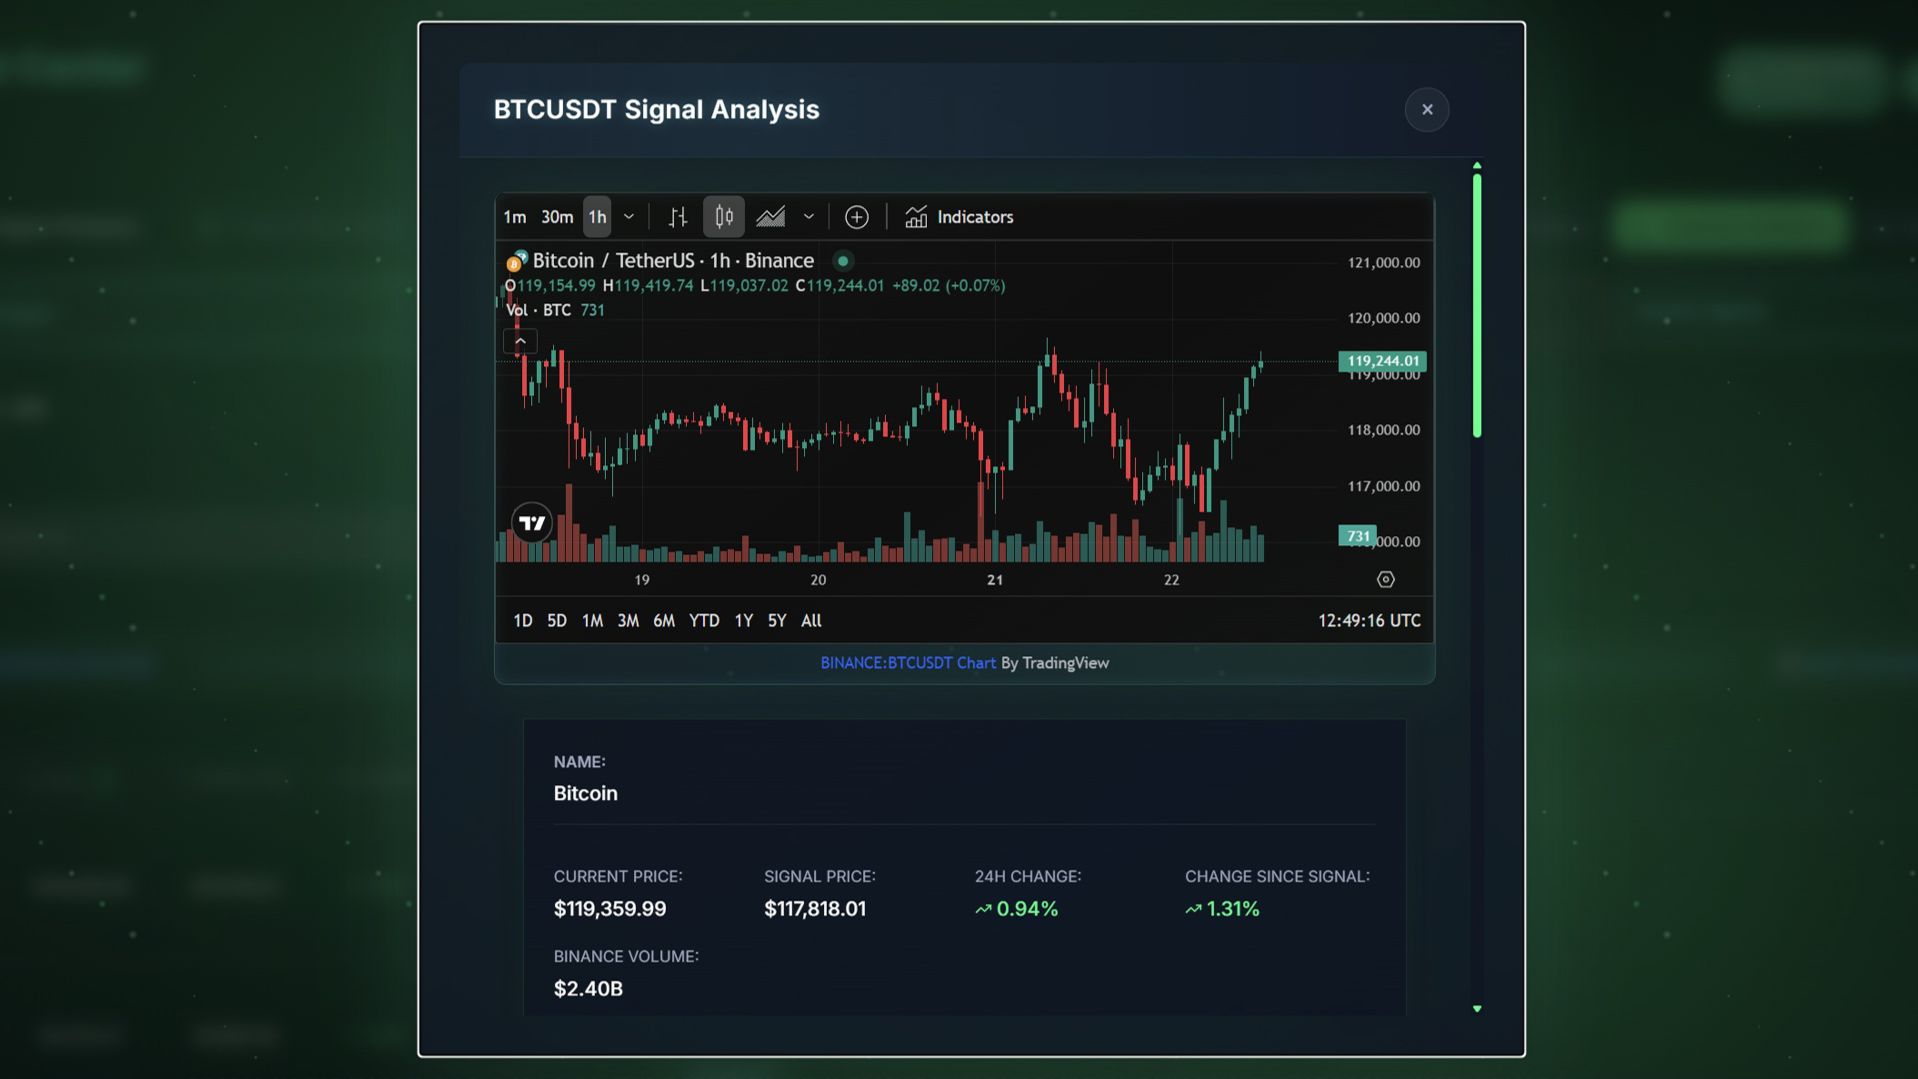
Task: Set date range to 5D
Action: pos(557,621)
